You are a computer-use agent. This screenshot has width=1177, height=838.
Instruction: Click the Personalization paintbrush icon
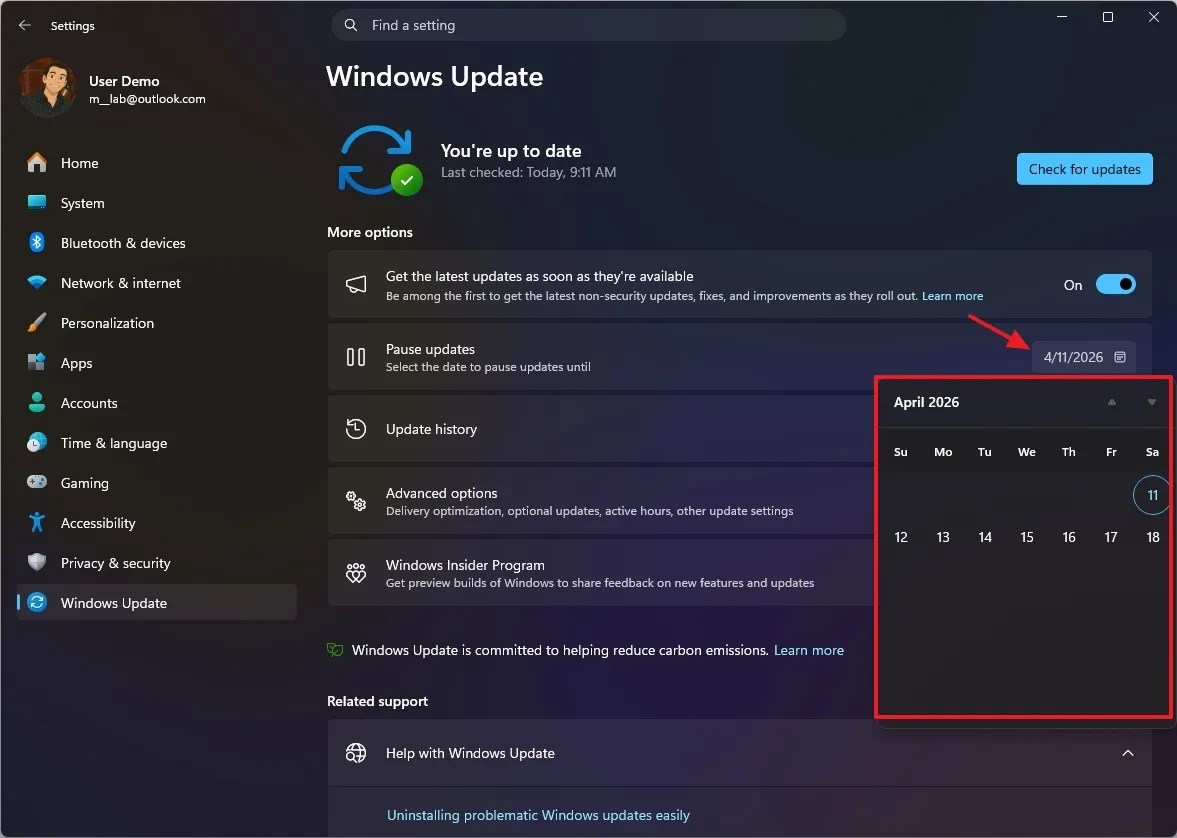coord(37,323)
